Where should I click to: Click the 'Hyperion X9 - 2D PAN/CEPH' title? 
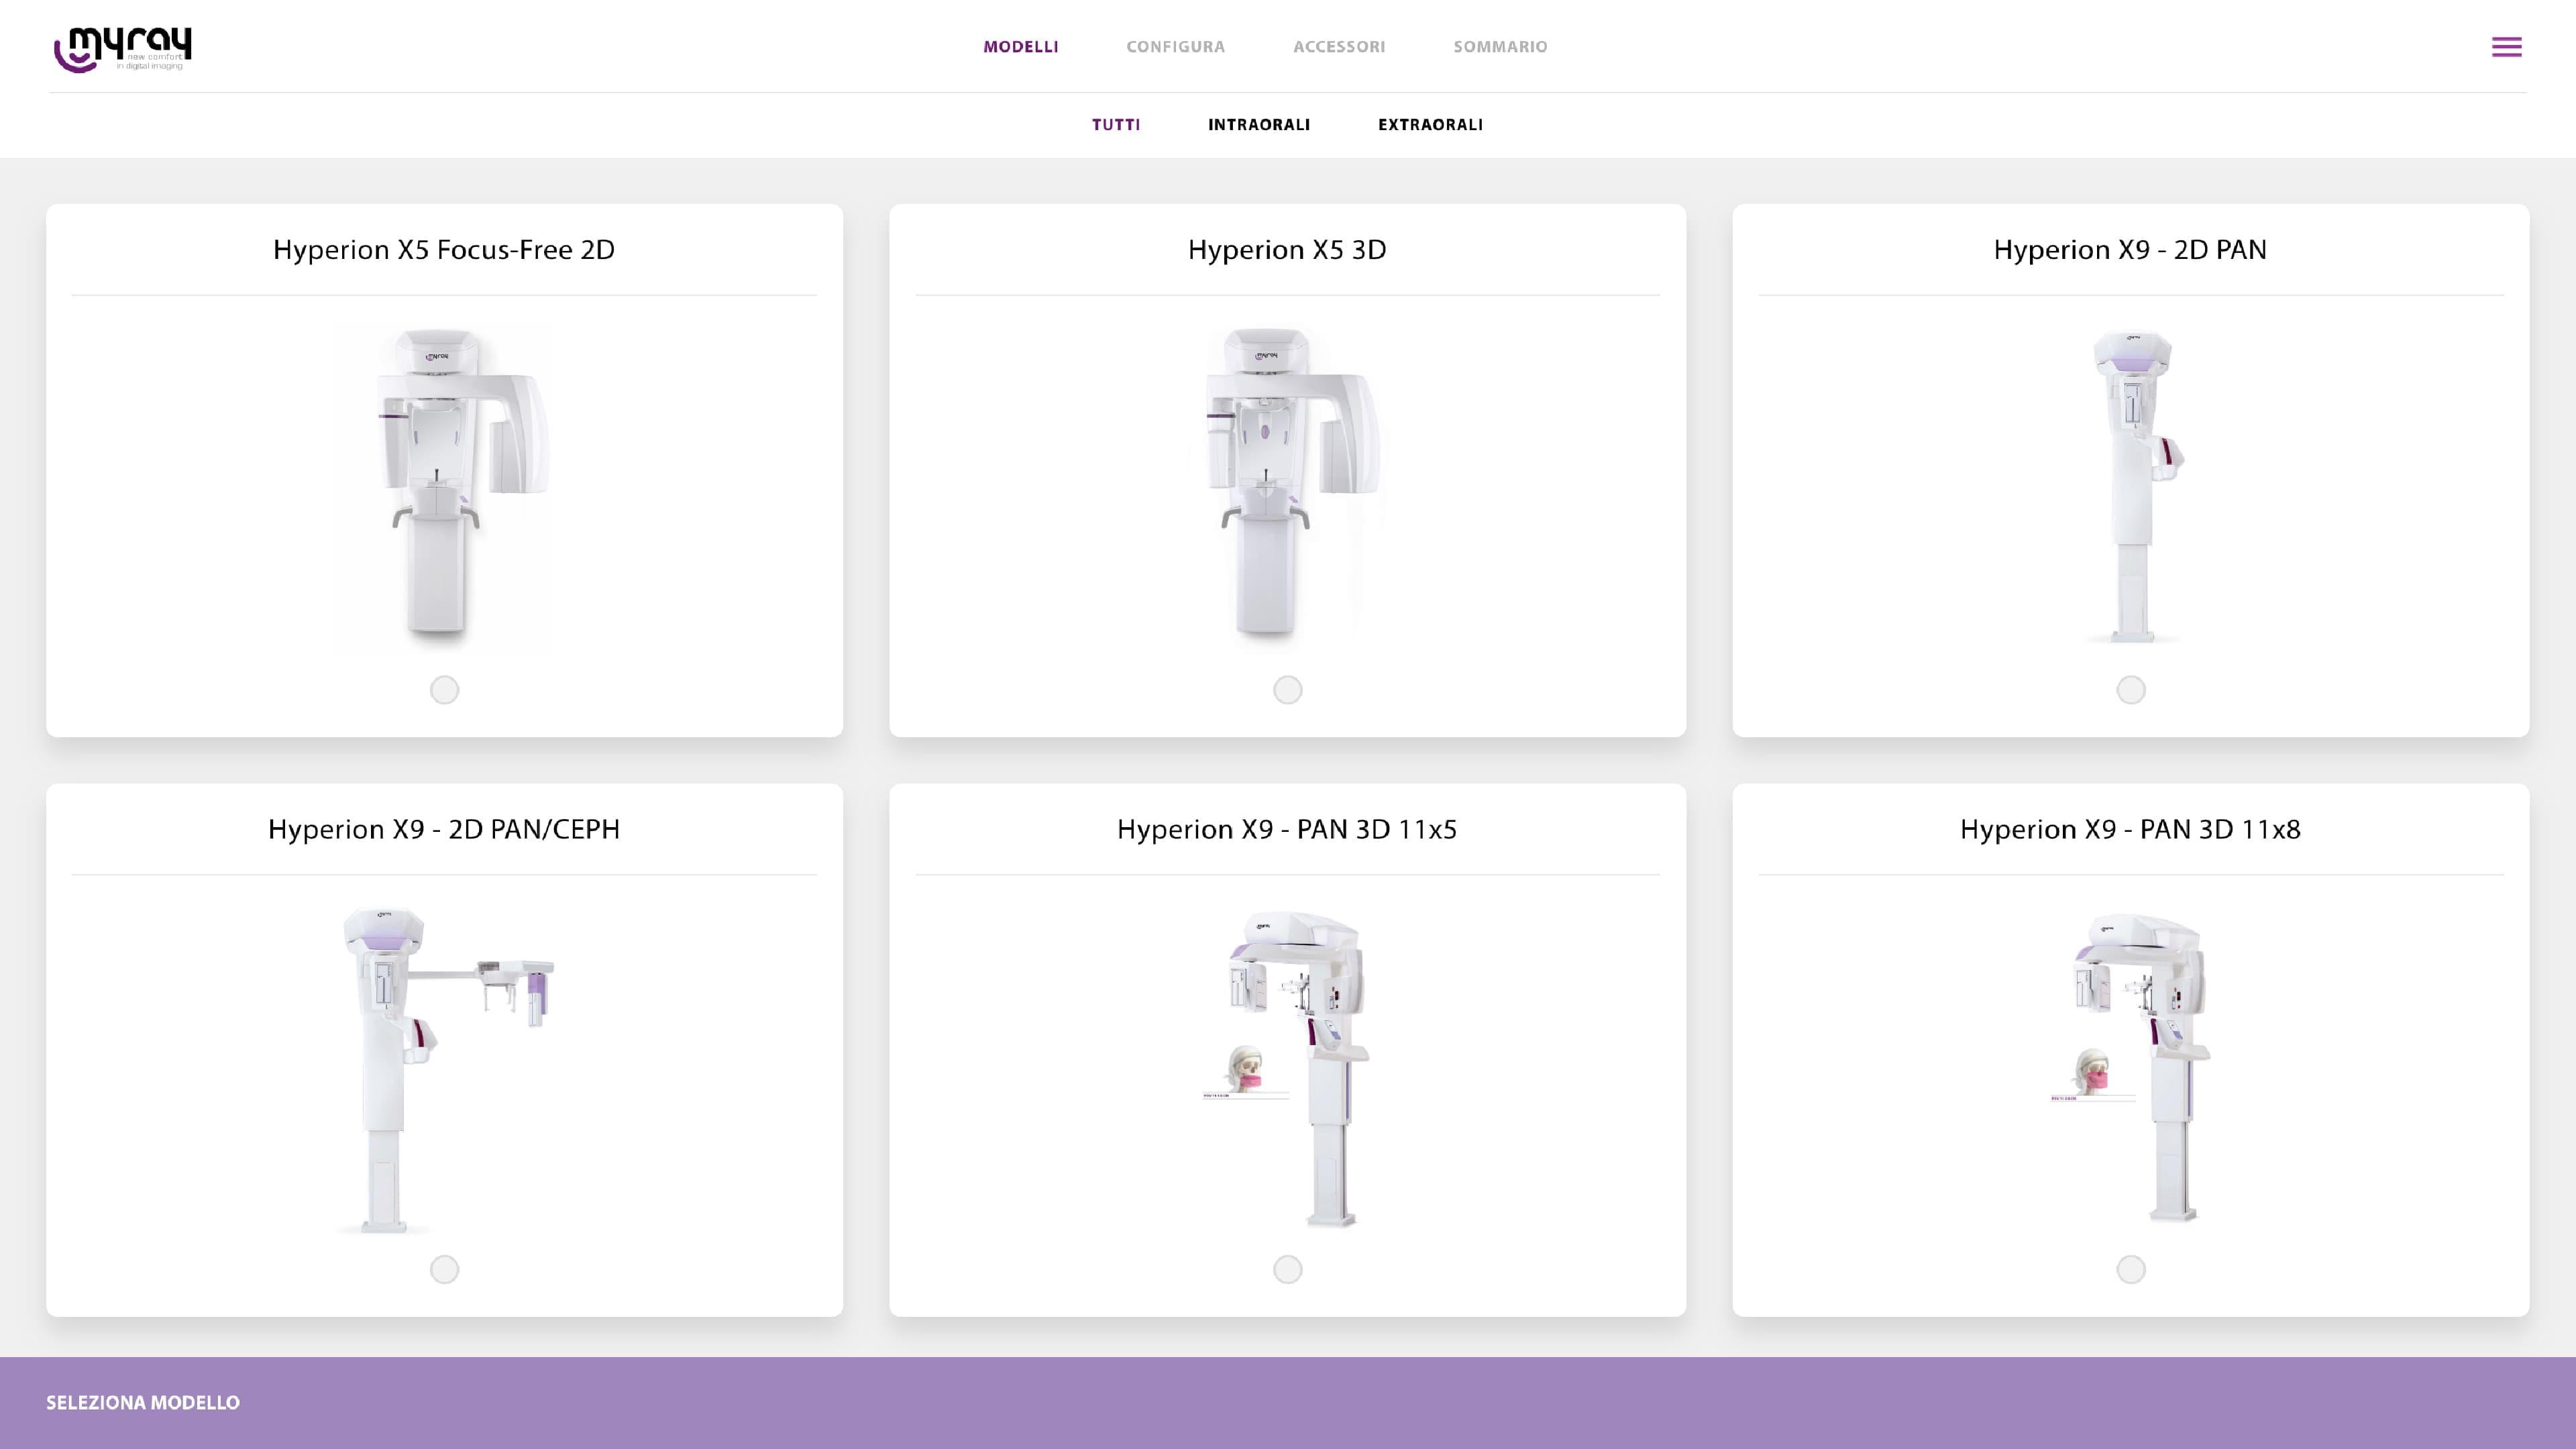tap(444, 829)
